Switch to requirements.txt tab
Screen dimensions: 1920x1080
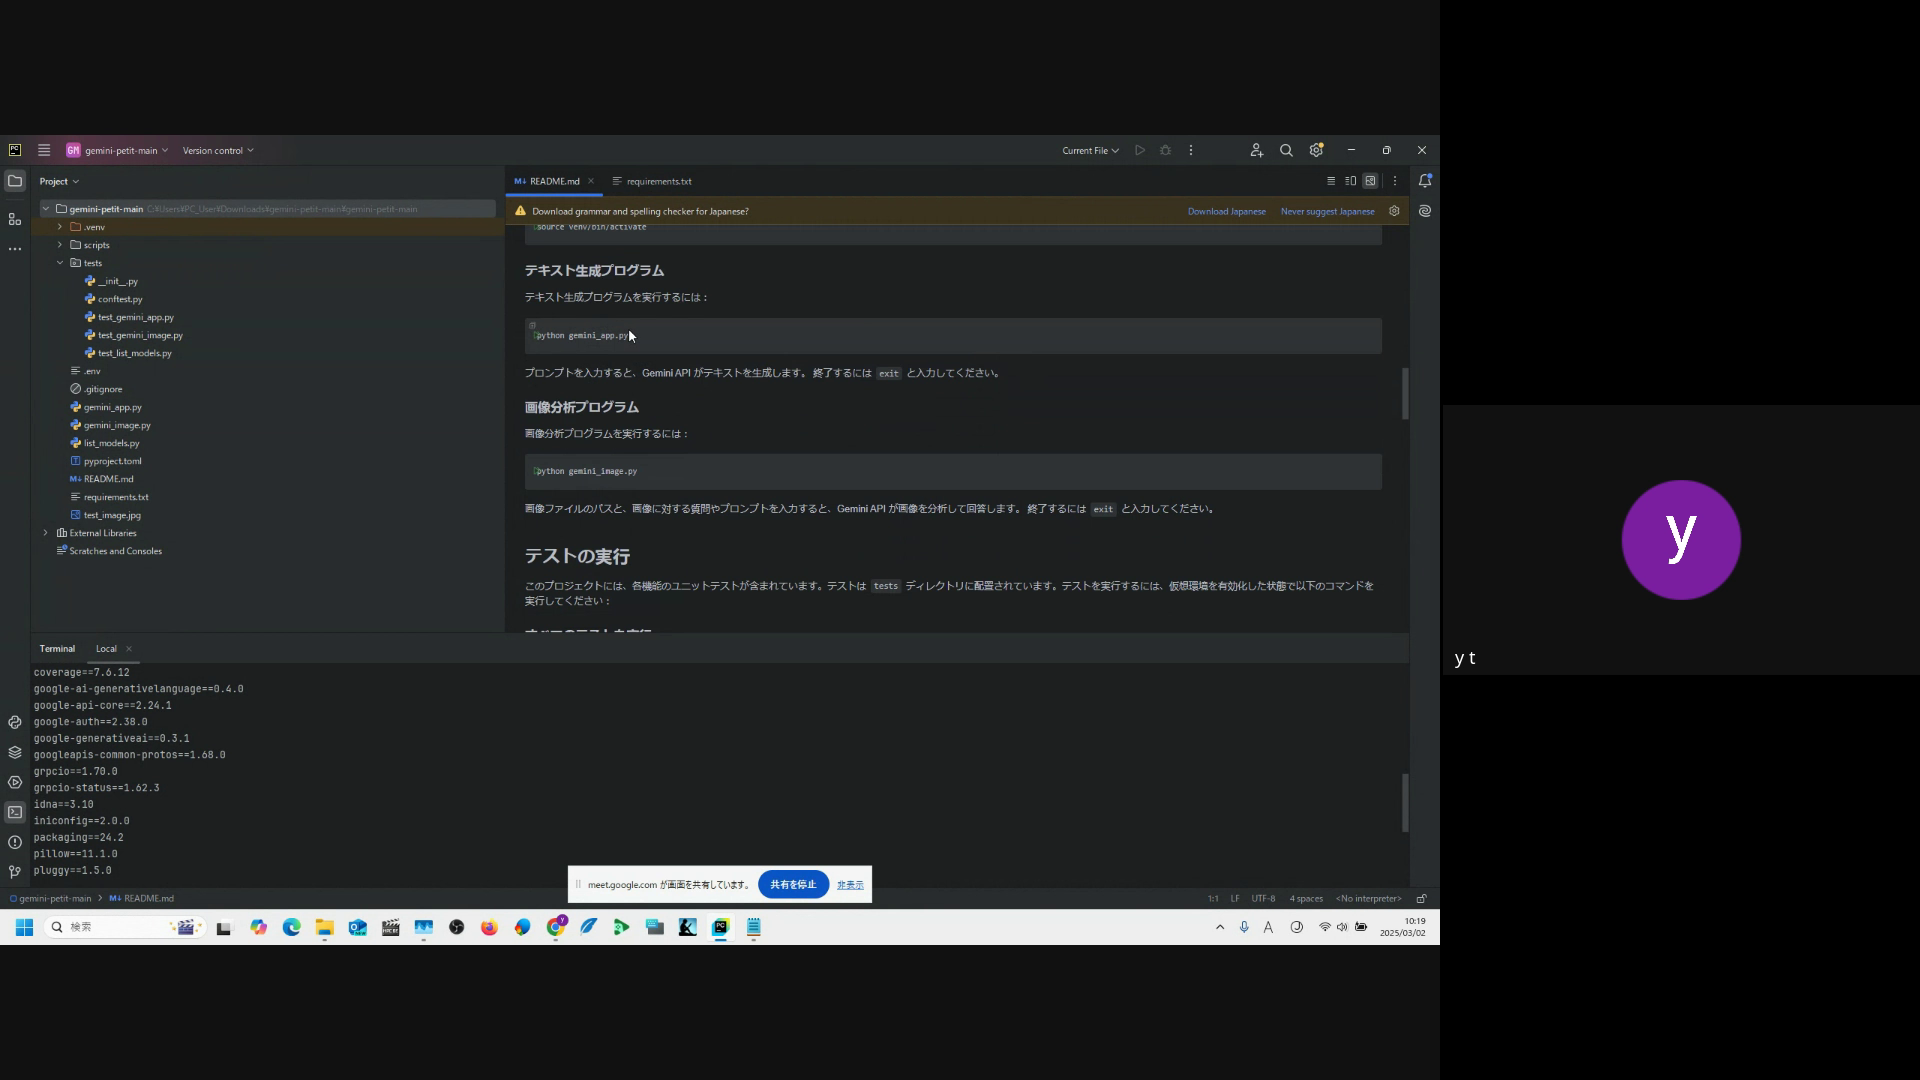658,181
